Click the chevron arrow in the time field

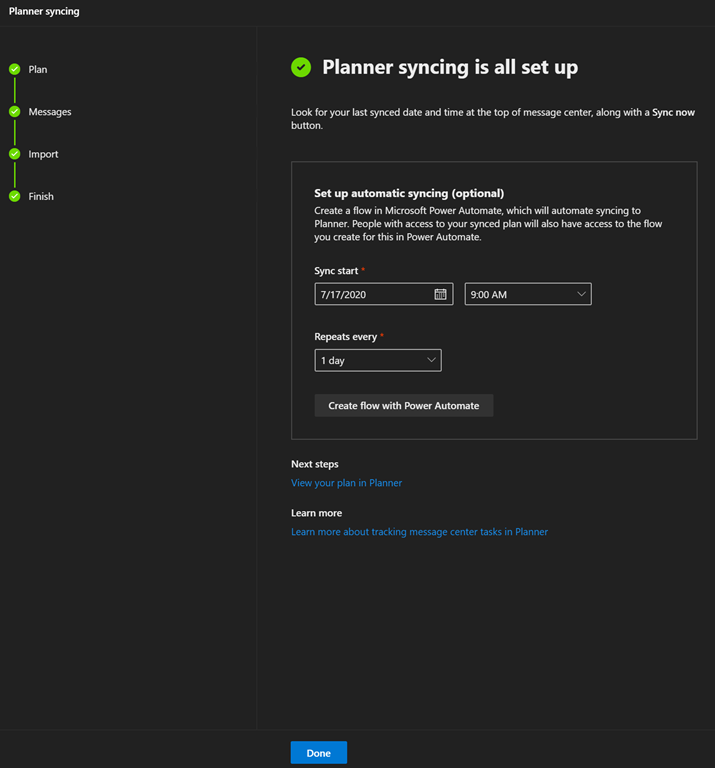click(x=581, y=294)
